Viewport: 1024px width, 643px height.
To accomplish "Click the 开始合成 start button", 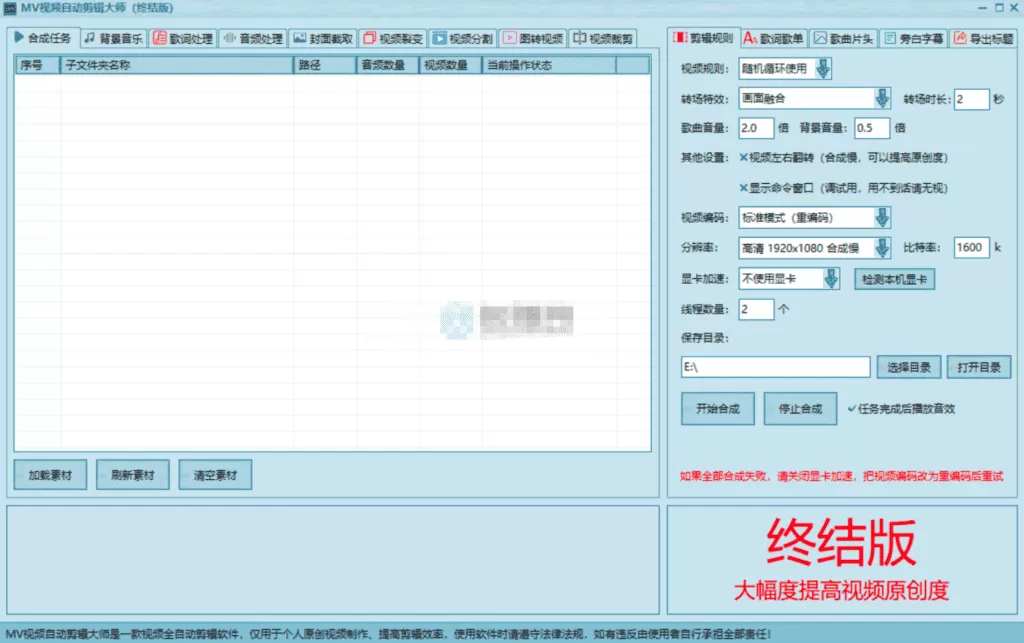I will 717,408.
